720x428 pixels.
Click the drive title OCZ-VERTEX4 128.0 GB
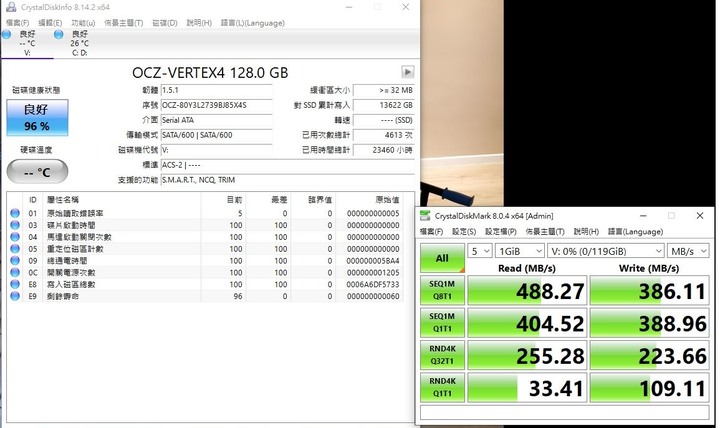[x=210, y=73]
